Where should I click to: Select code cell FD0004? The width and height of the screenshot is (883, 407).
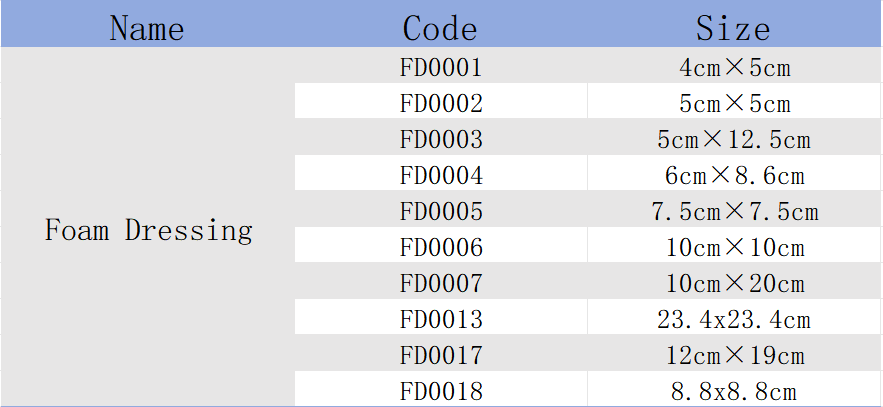click(x=441, y=173)
